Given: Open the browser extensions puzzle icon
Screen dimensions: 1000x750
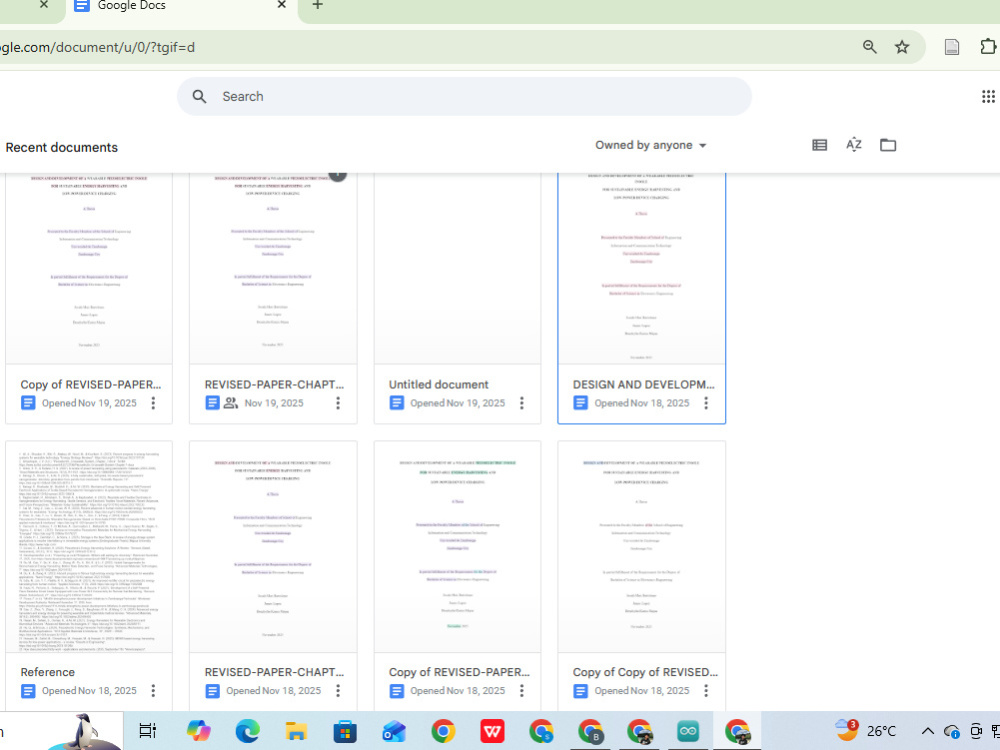Looking at the screenshot, I should 987,47.
